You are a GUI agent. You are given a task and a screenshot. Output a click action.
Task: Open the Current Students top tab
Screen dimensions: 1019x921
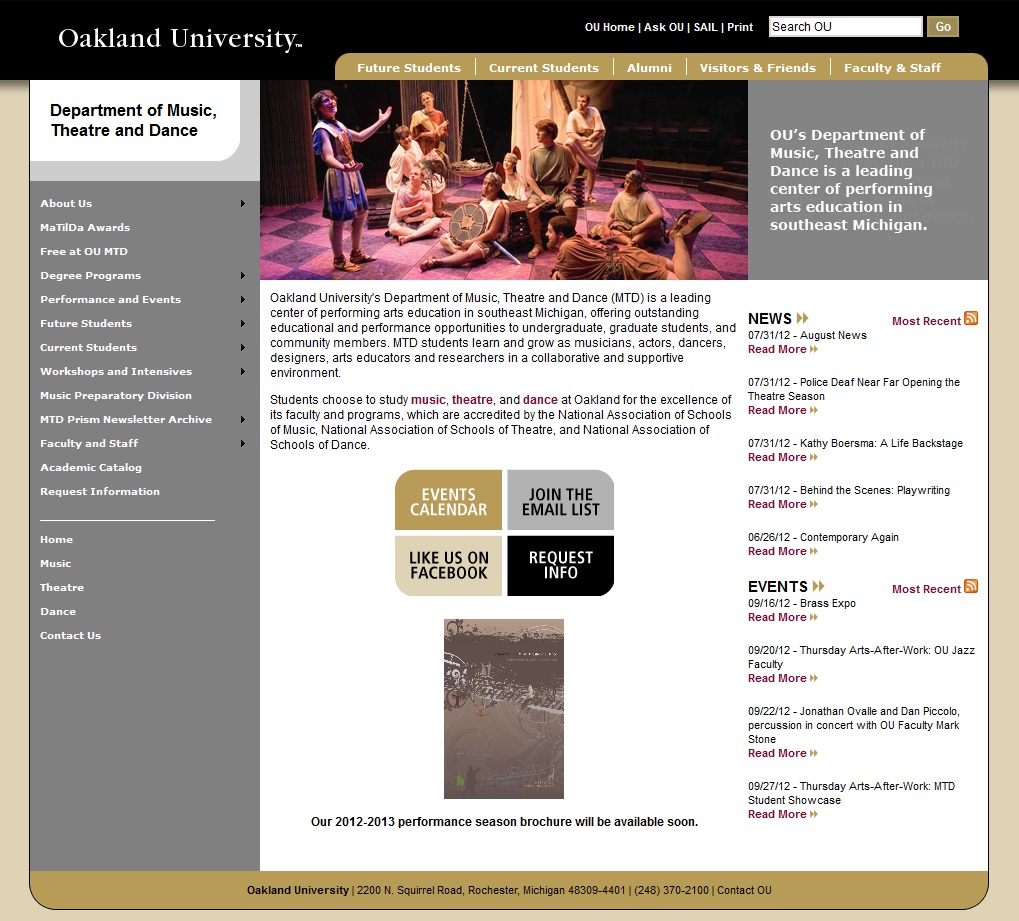(x=544, y=68)
